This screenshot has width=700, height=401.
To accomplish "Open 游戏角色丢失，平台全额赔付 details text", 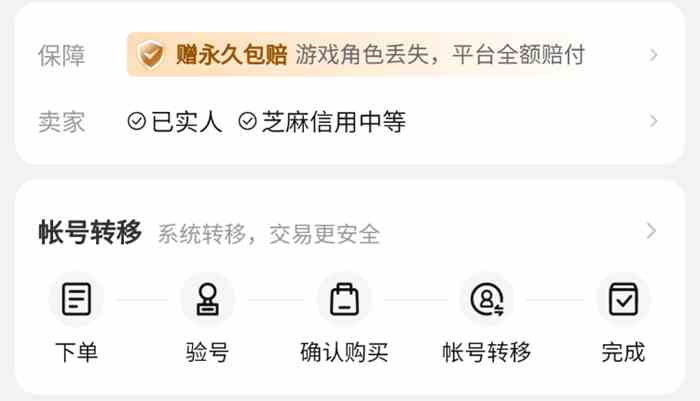I will pyautogui.click(x=440, y=55).
